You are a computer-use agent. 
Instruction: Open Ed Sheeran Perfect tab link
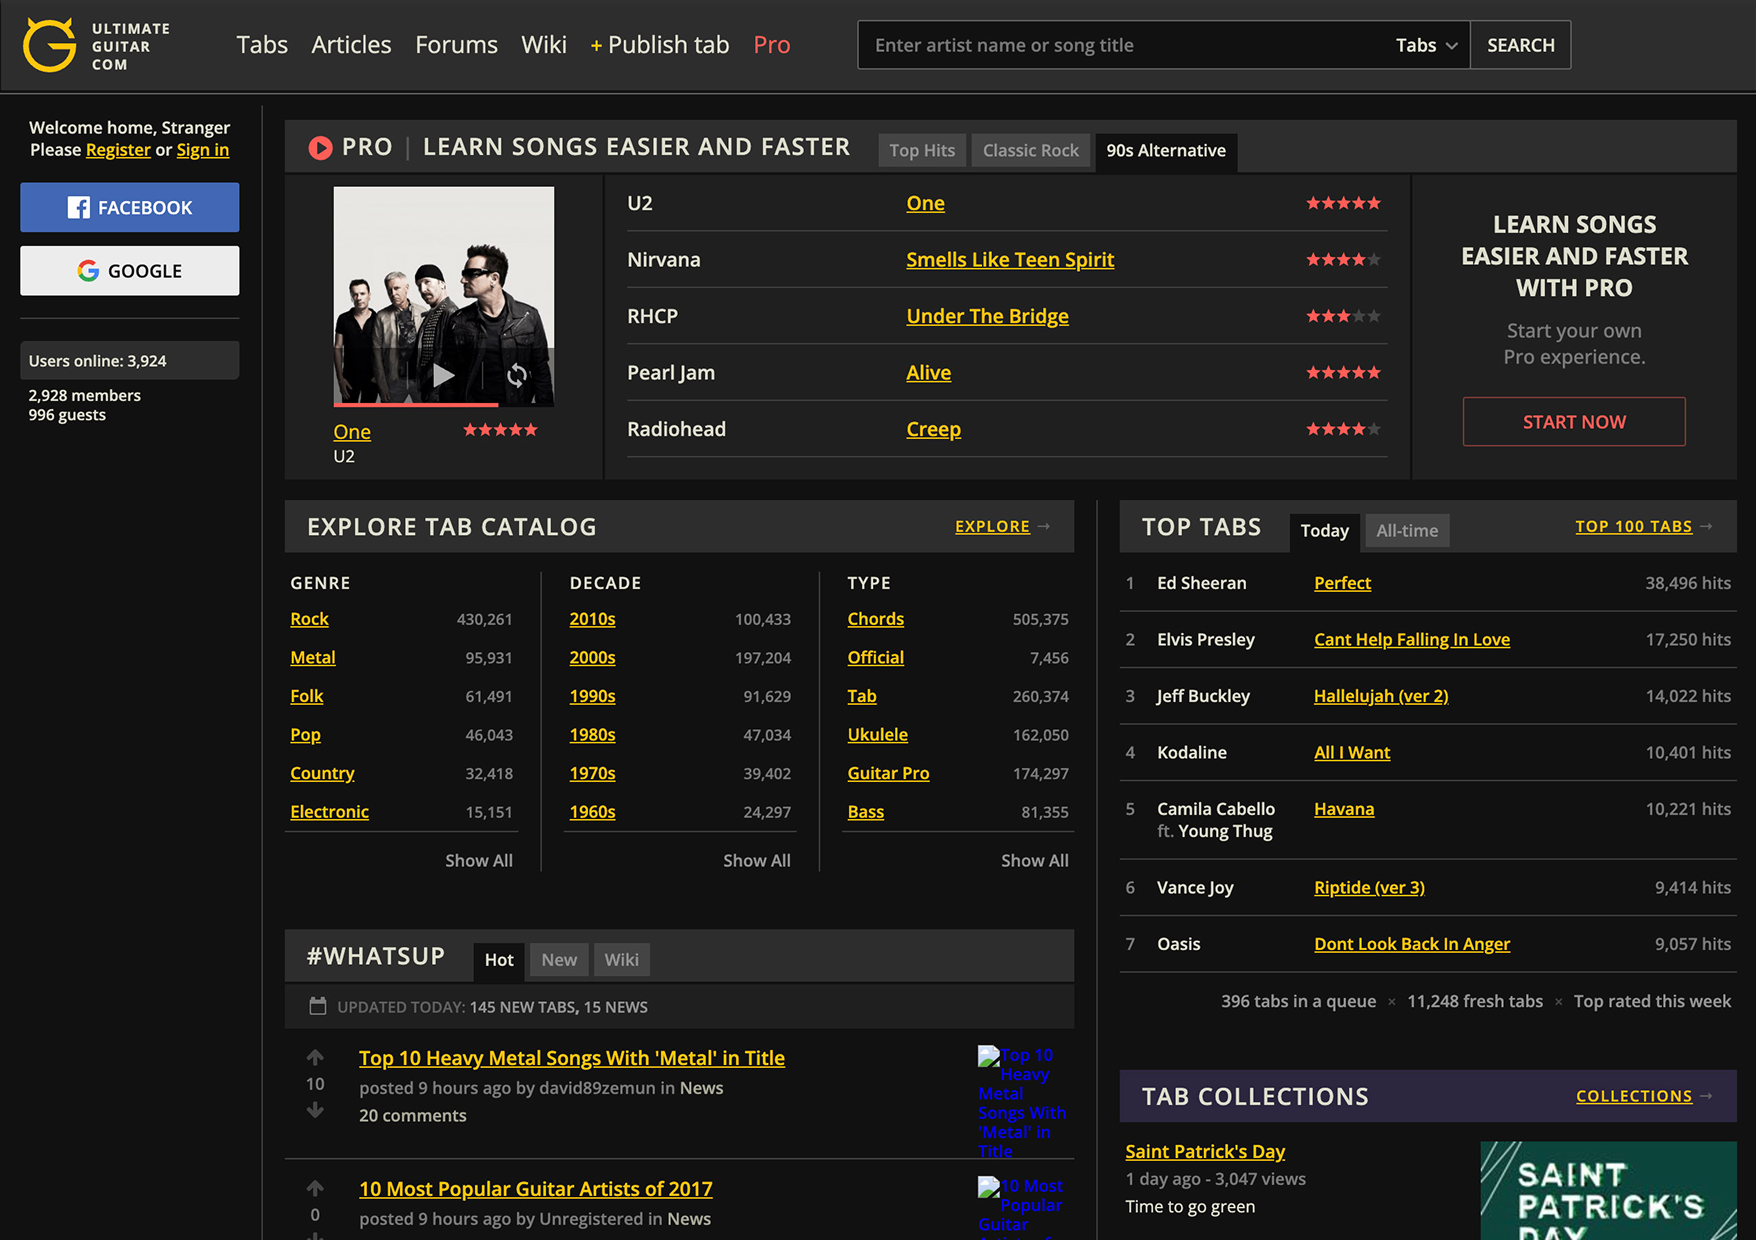point(1342,583)
